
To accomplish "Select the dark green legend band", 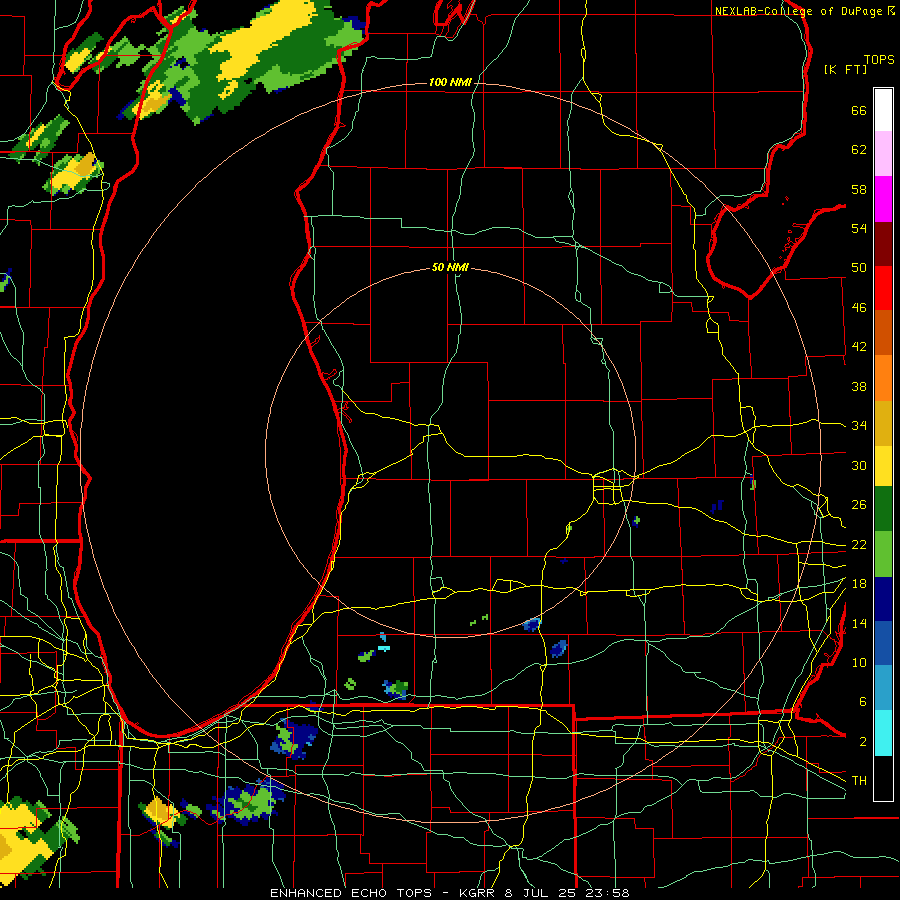I will [x=883, y=509].
